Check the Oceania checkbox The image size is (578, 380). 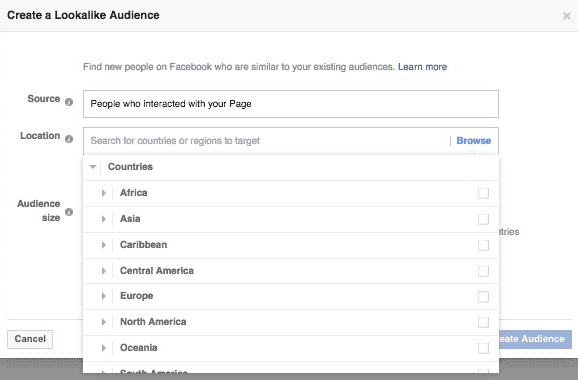(483, 348)
